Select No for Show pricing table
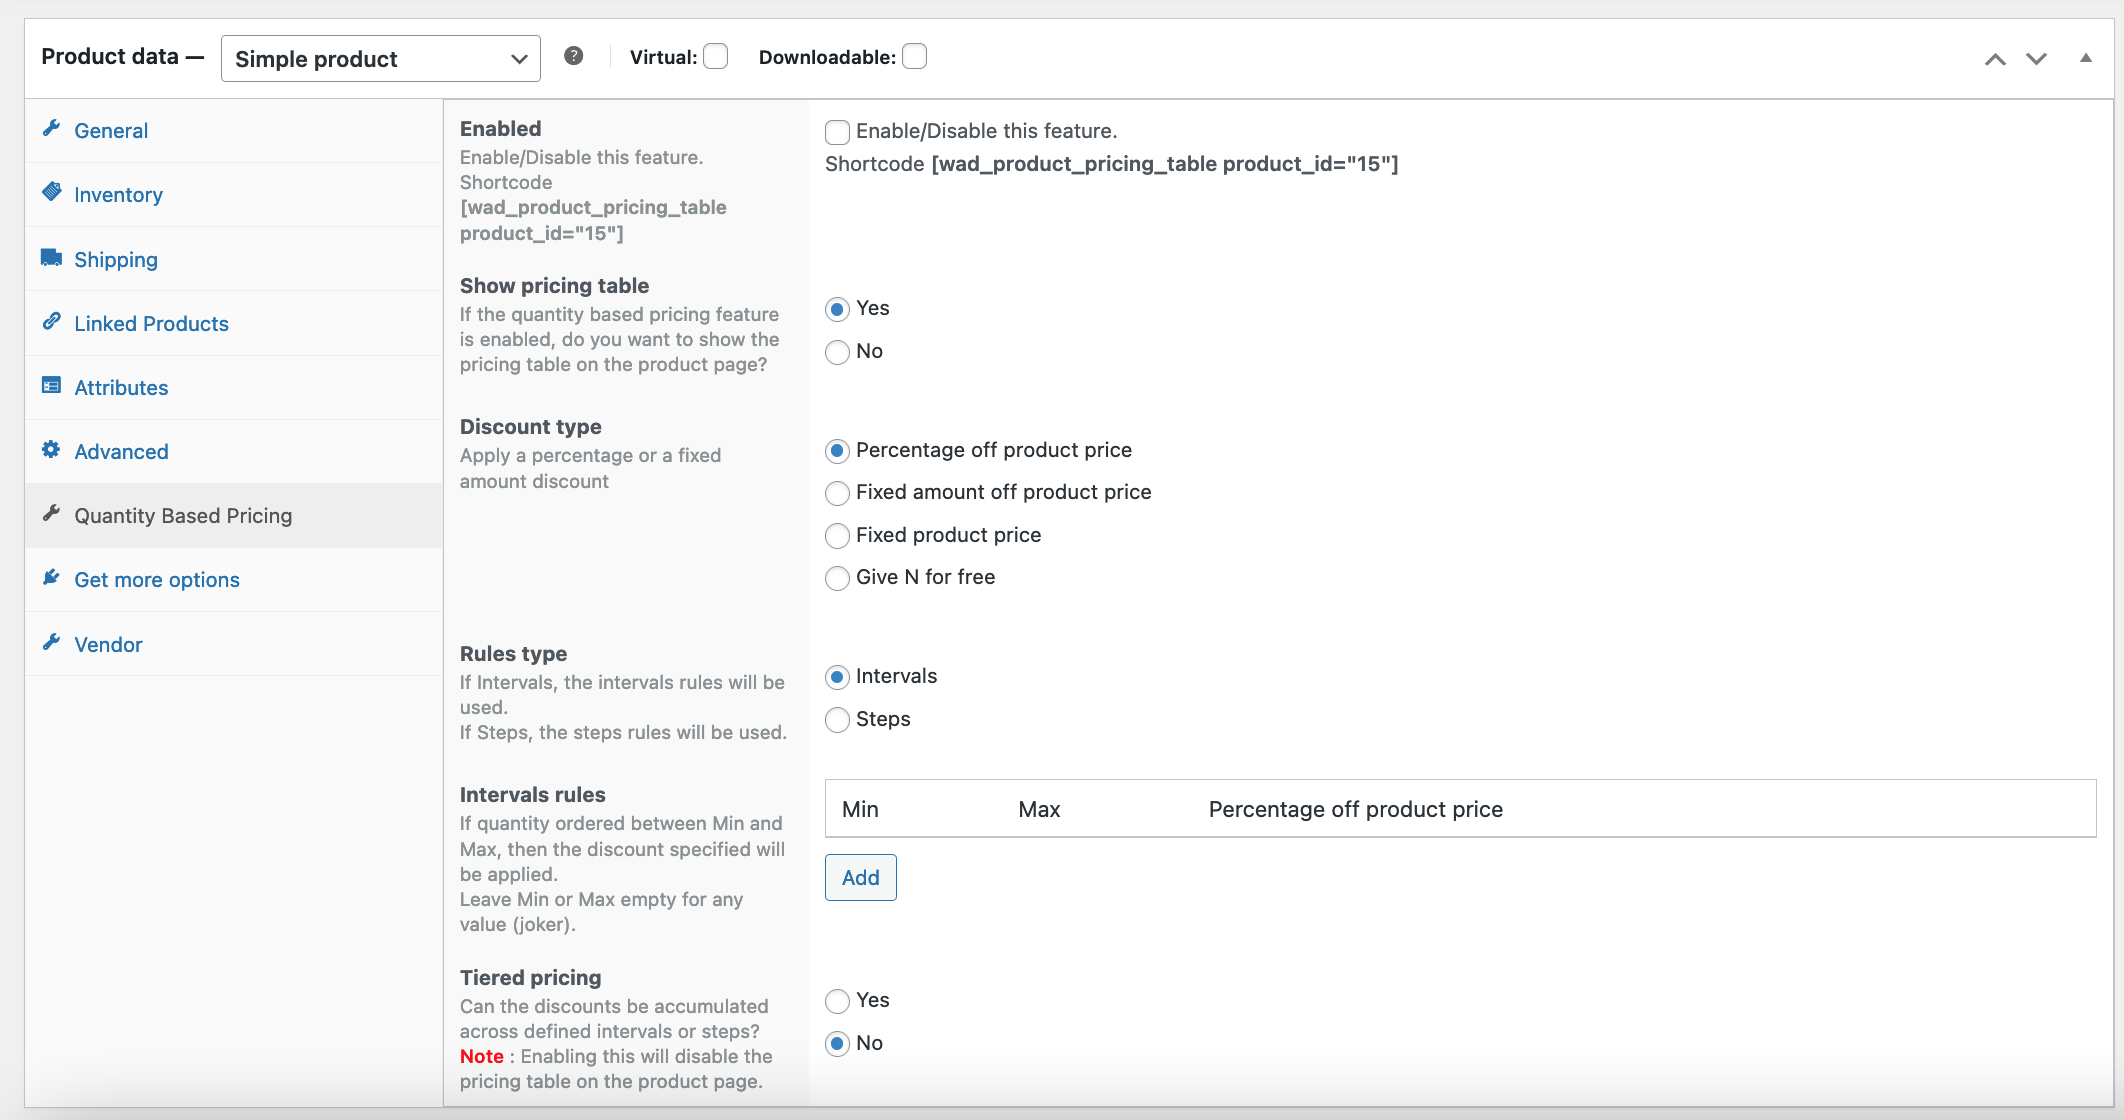This screenshot has height=1120, width=2124. (837, 352)
